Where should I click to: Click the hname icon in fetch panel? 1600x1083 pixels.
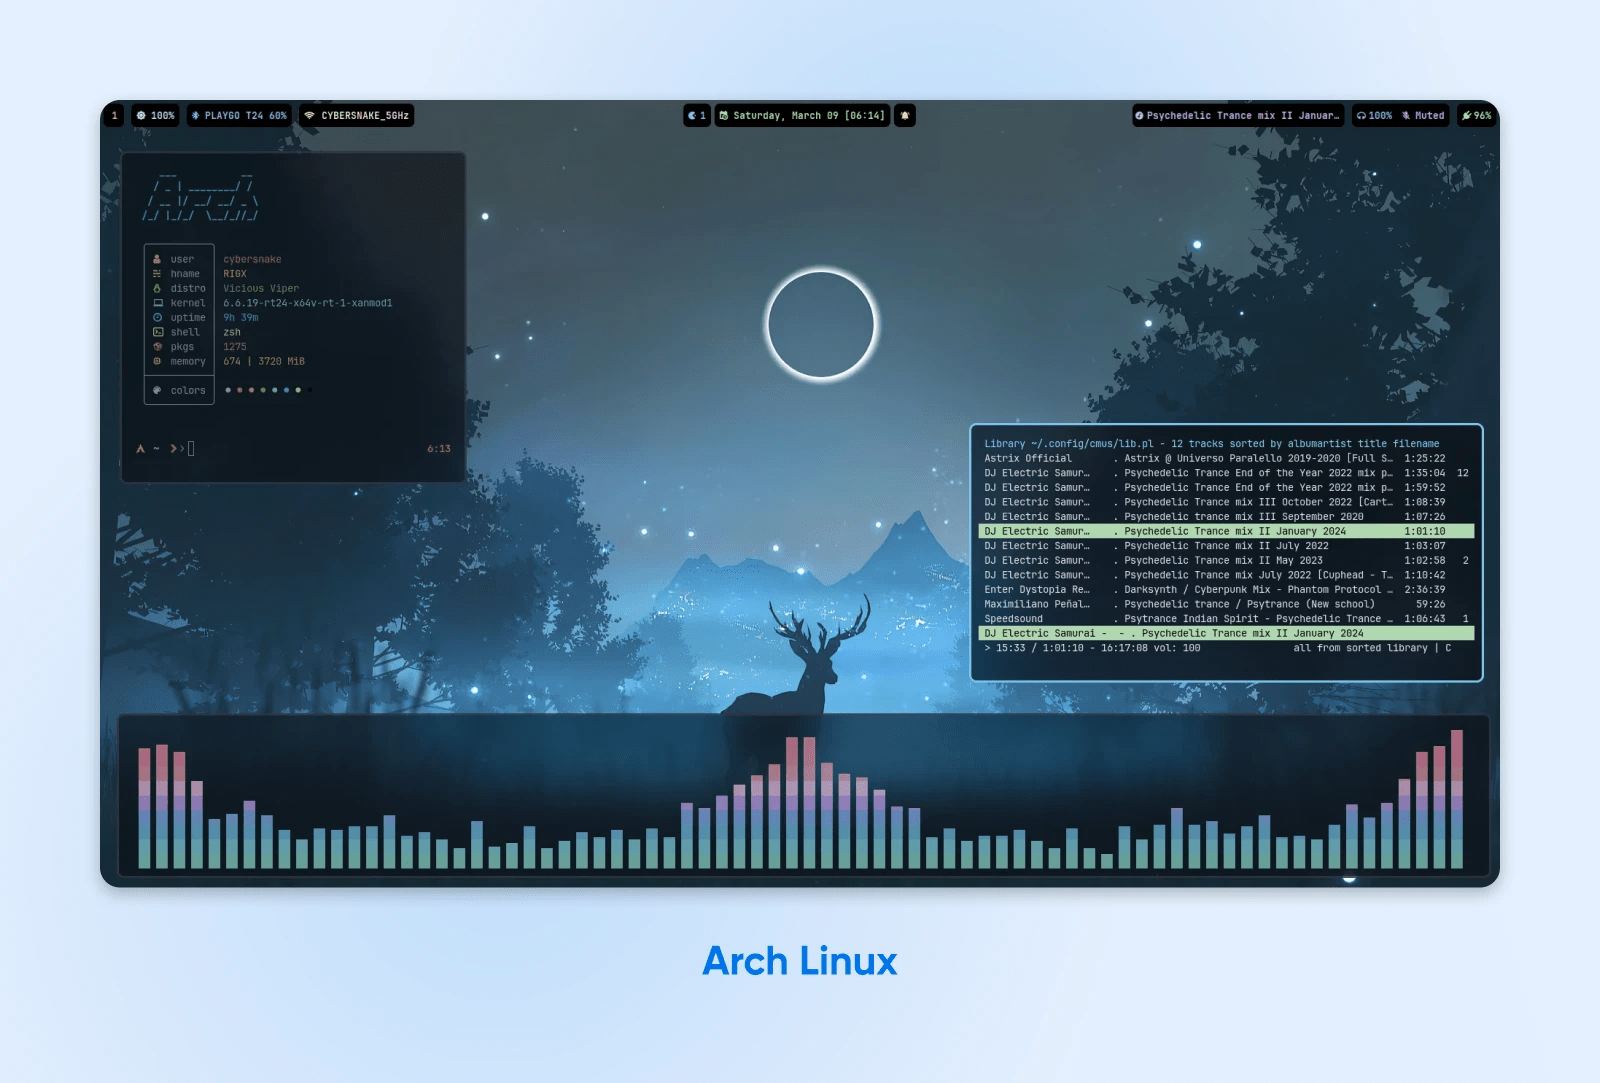157,274
